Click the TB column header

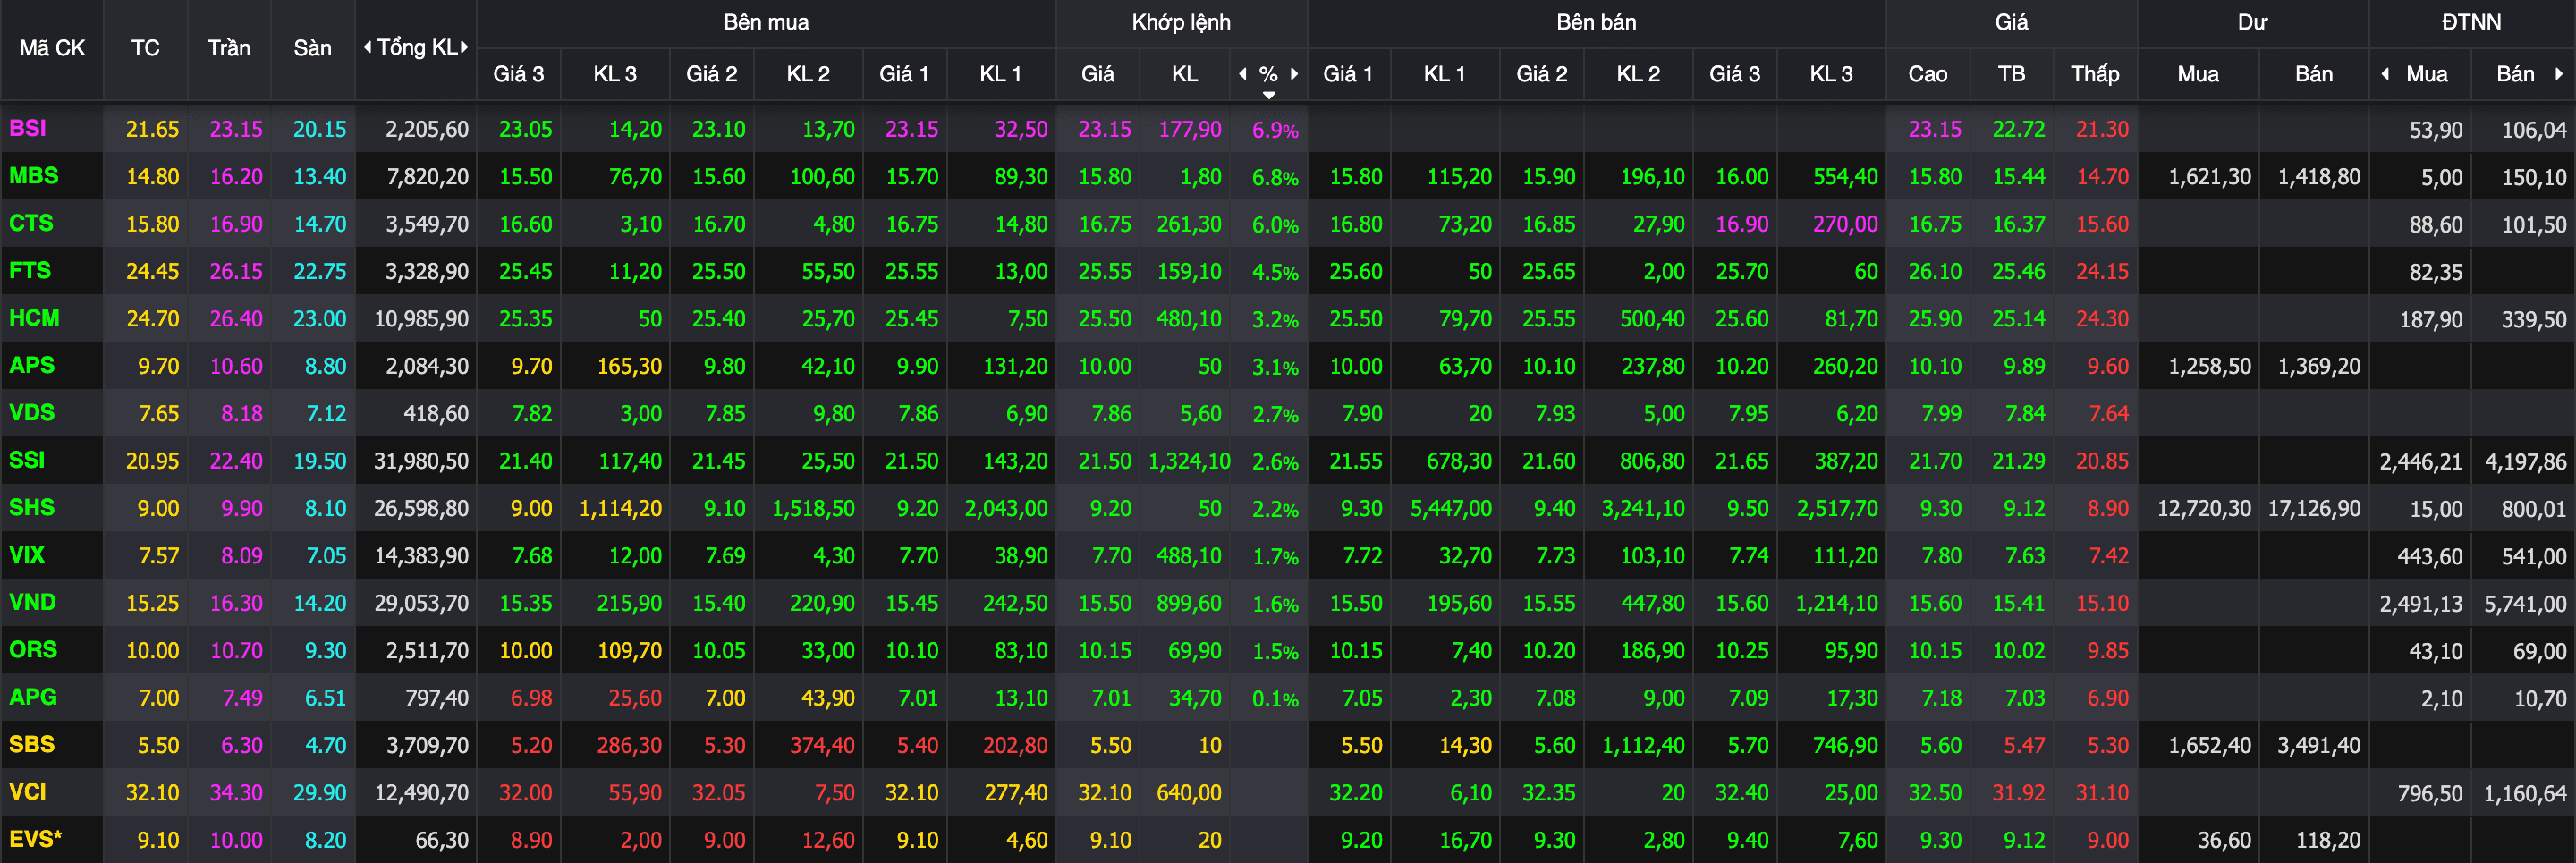2011,74
